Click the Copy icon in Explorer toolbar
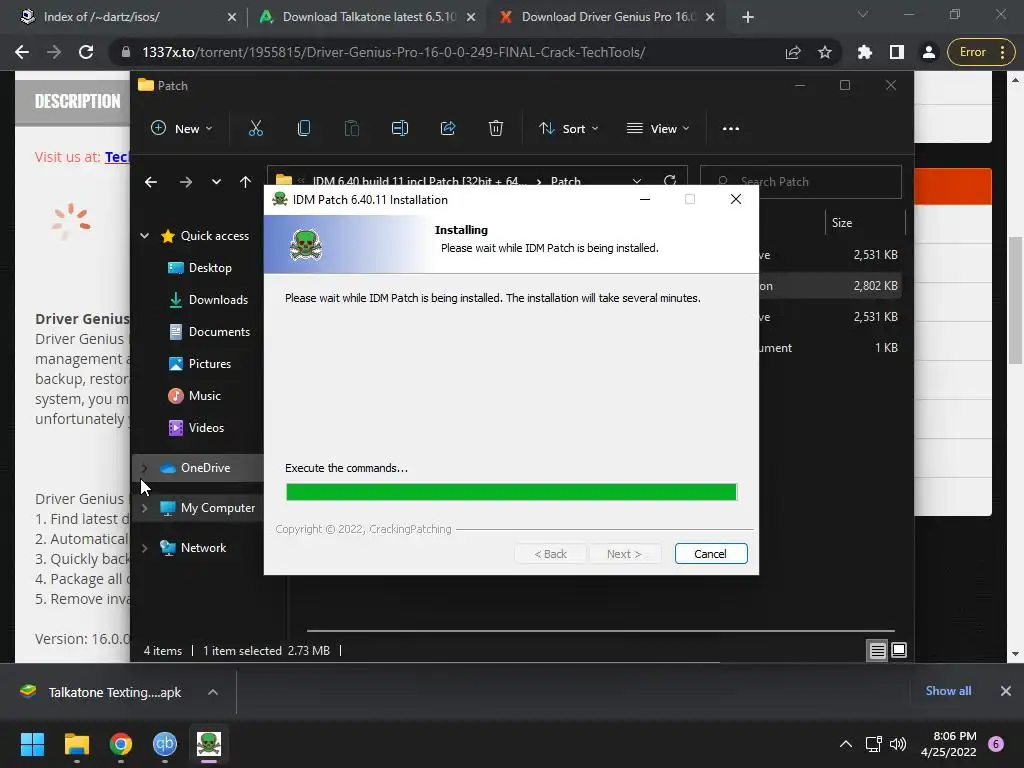1024x768 pixels. (x=304, y=129)
